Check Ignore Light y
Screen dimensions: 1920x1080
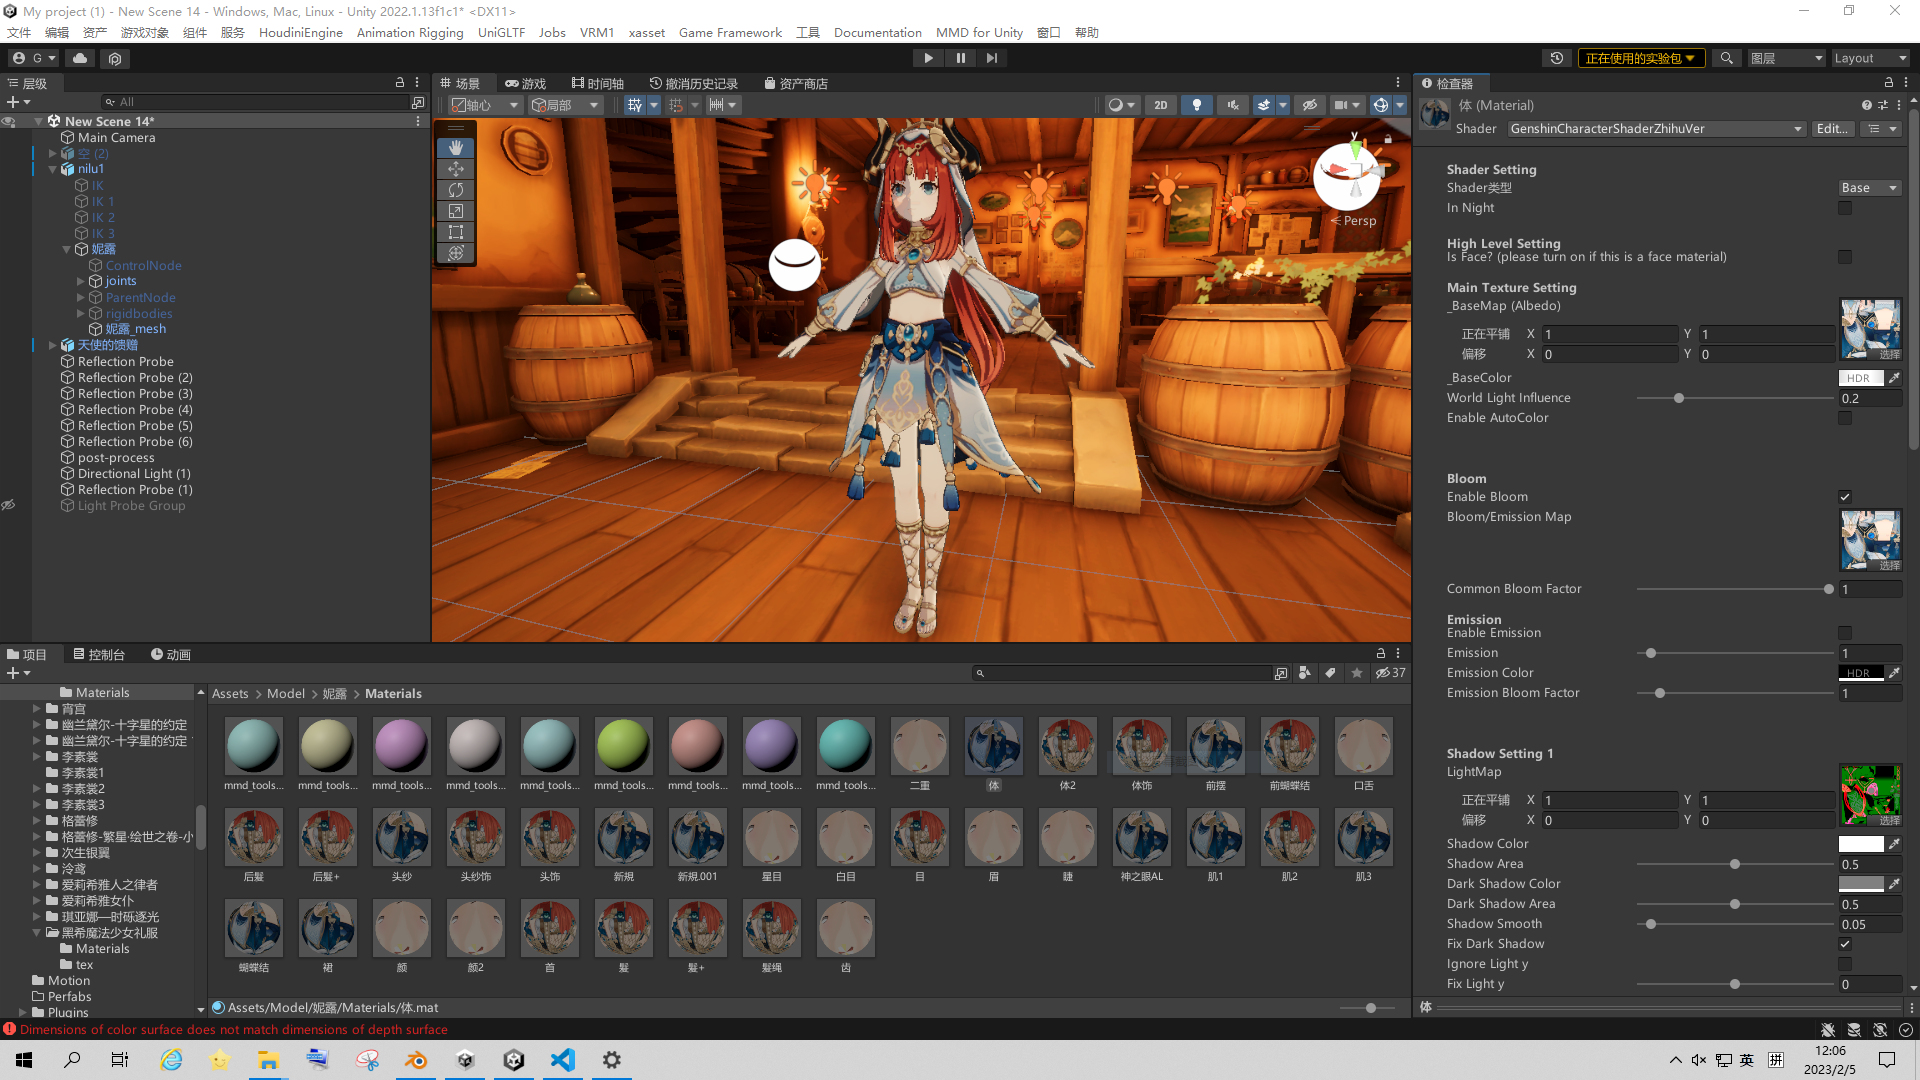coord(1844,964)
